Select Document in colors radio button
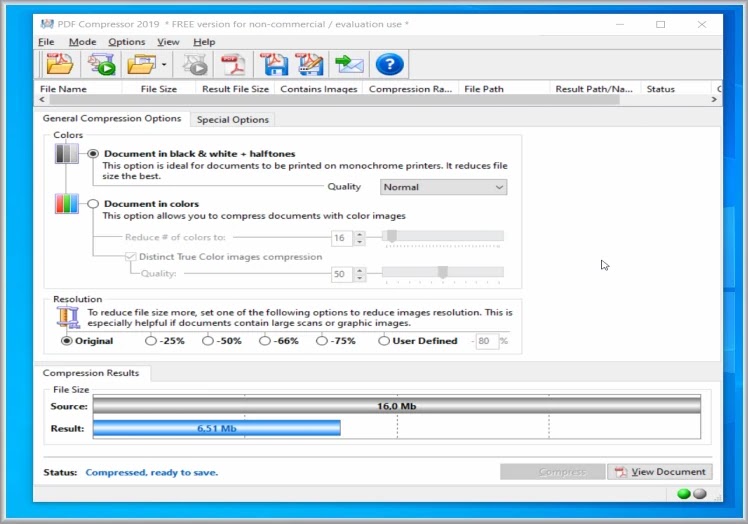Image resolution: width=748 pixels, height=524 pixels. (x=93, y=204)
